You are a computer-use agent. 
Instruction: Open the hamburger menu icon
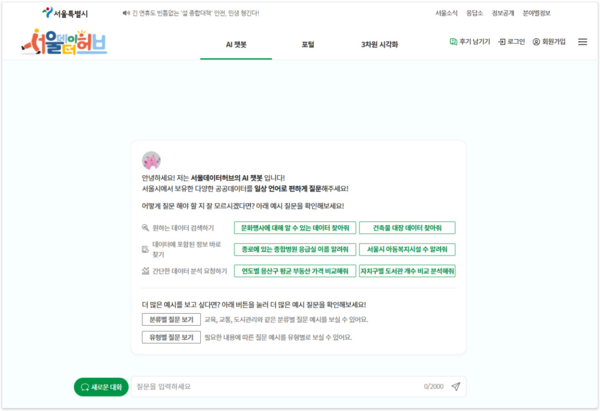coord(582,42)
